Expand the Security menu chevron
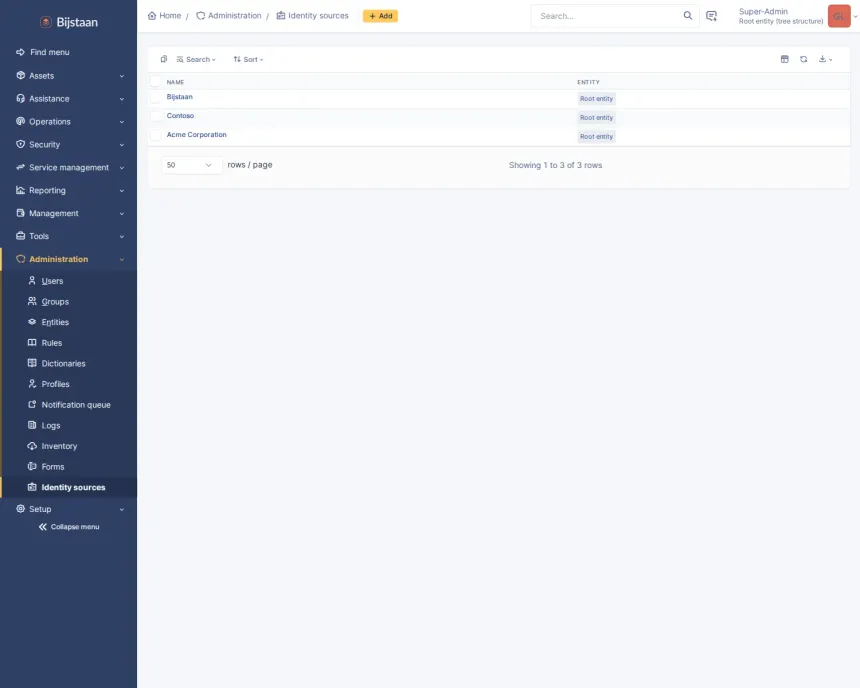 coord(122,145)
